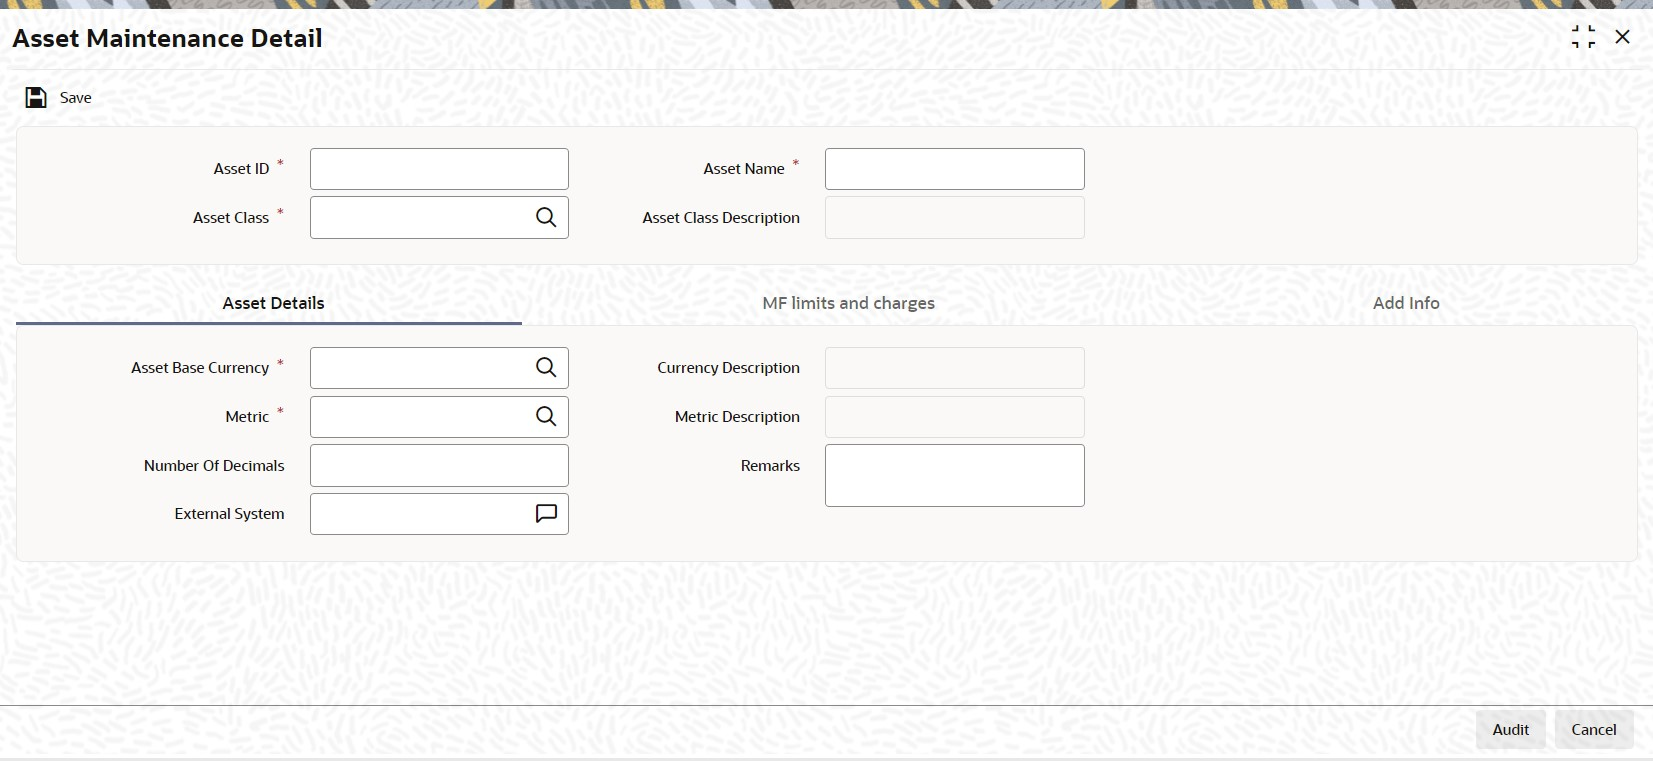The height and width of the screenshot is (761, 1653).
Task: Click the 'Currency Description' label
Action: click(x=728, y=368)
